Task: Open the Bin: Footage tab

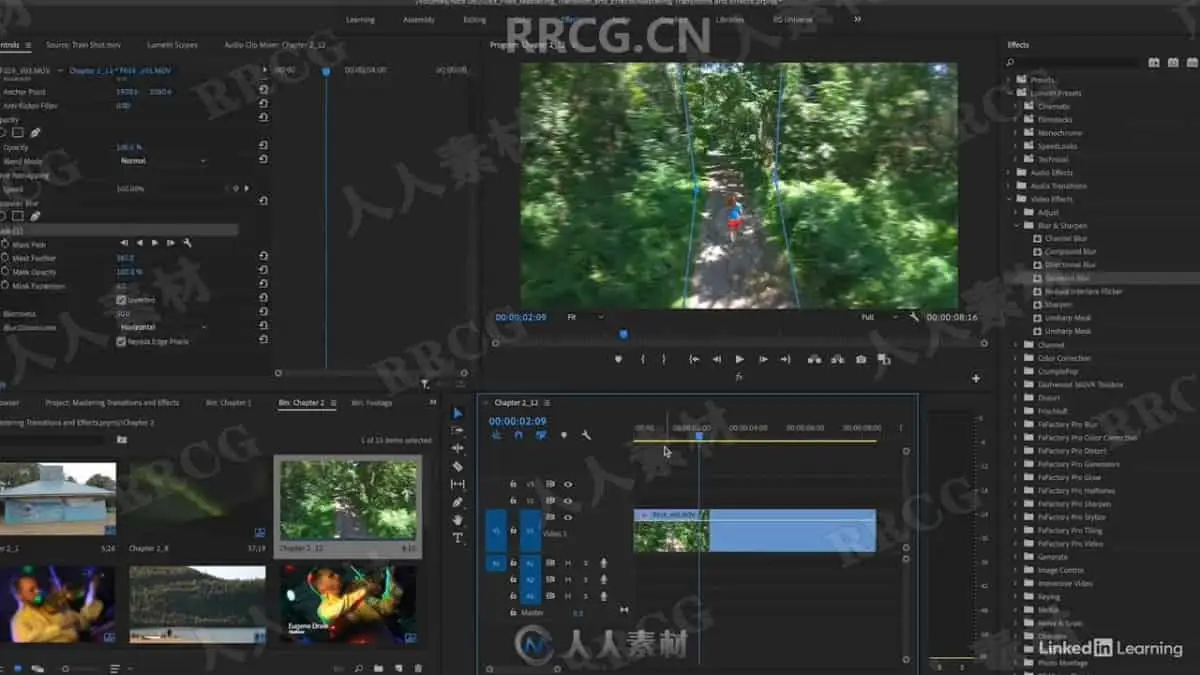Action: 371,403
